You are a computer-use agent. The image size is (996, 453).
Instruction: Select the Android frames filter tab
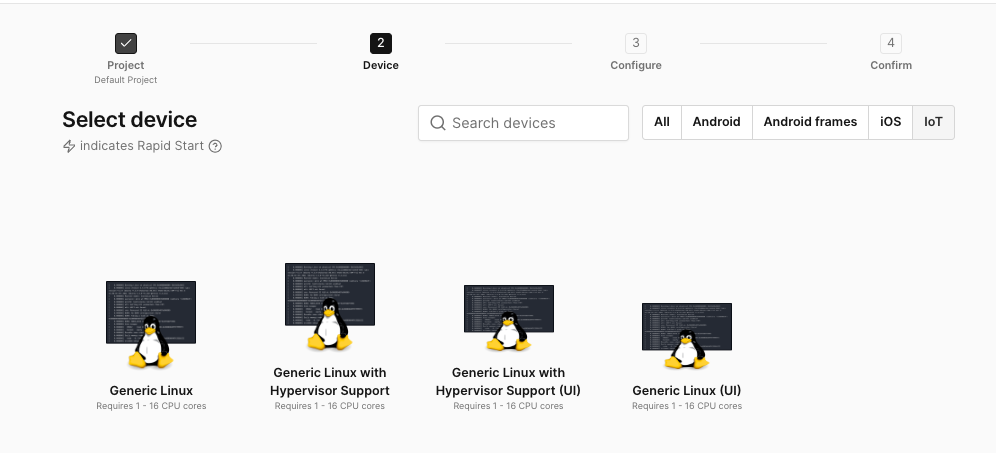coord(810,122)
